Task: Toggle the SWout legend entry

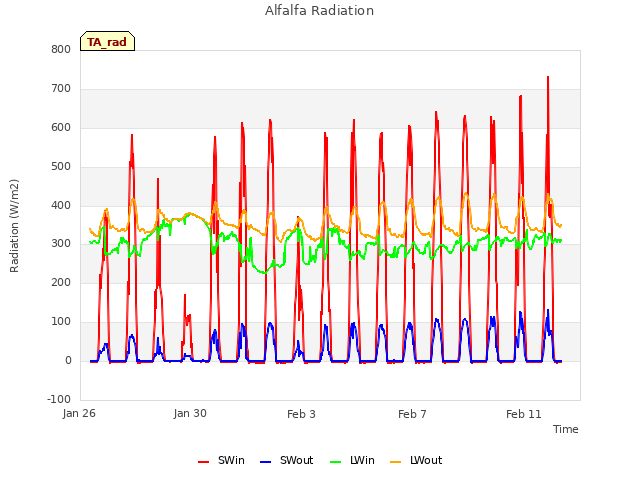Action: point(287,460)
